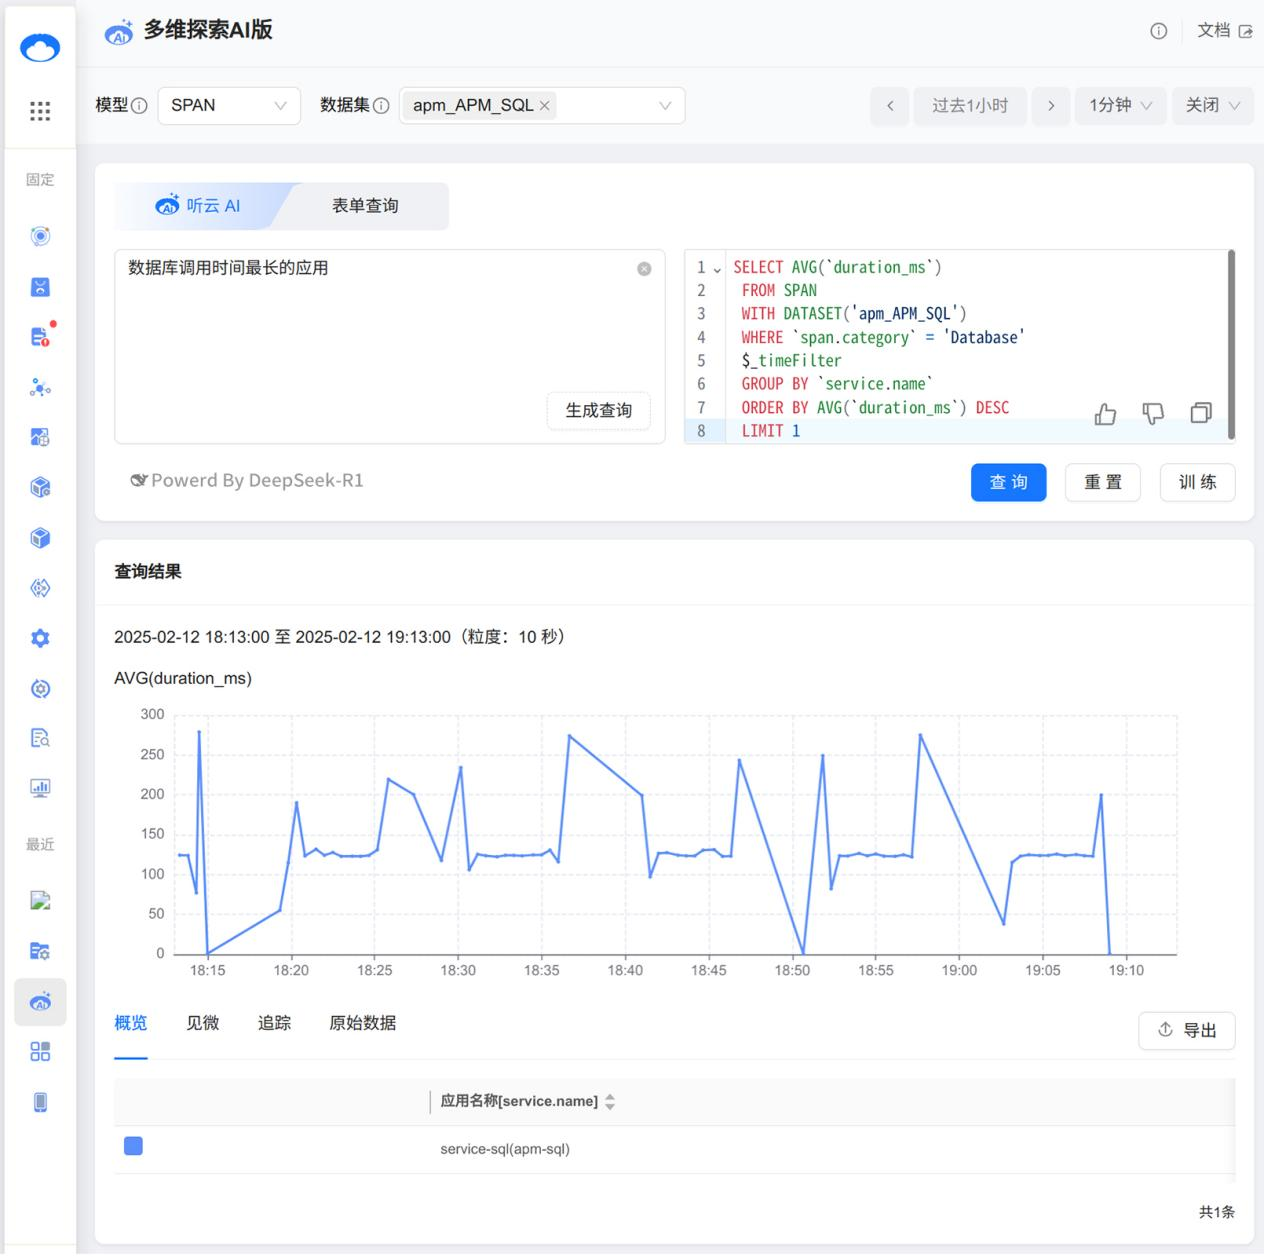The width and height of the screenshot is (1264, 1257).
Task: Open the node topology graph sidebar icon
Action: pos(40,387)
